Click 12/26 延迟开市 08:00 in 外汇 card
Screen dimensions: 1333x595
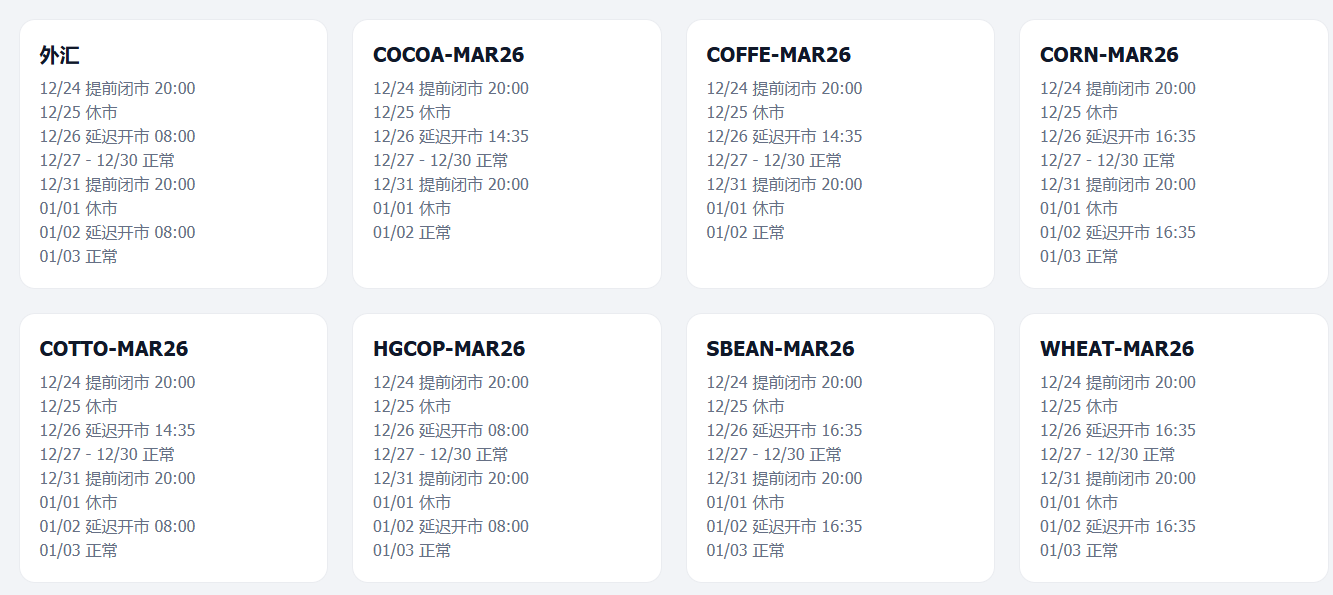coord(118,137)
